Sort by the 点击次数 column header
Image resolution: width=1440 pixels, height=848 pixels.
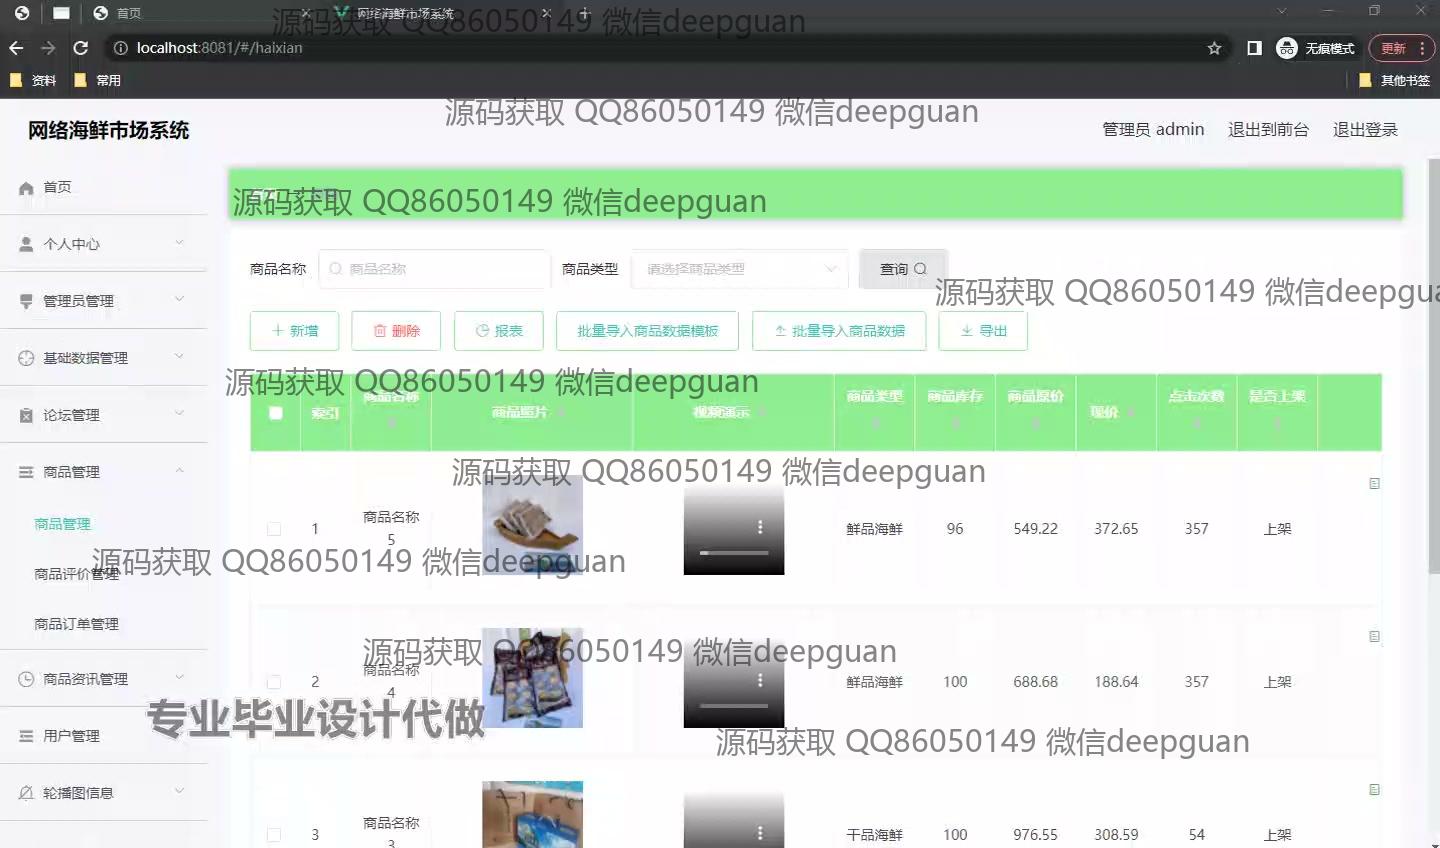tap(1197, 411)
